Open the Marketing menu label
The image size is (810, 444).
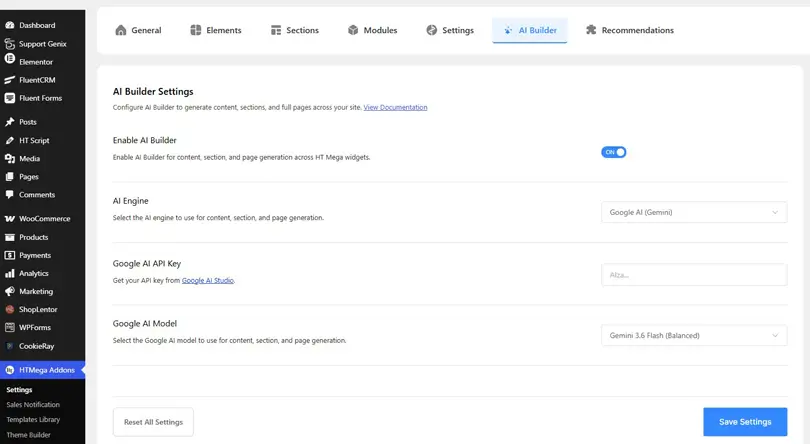(36, 292)
